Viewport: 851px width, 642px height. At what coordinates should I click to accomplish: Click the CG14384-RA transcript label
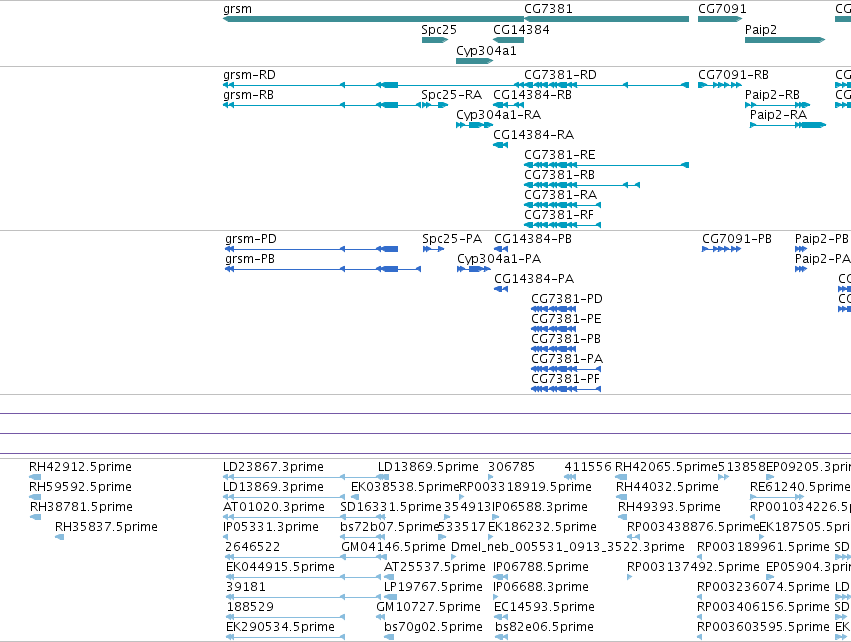(534, 135)
